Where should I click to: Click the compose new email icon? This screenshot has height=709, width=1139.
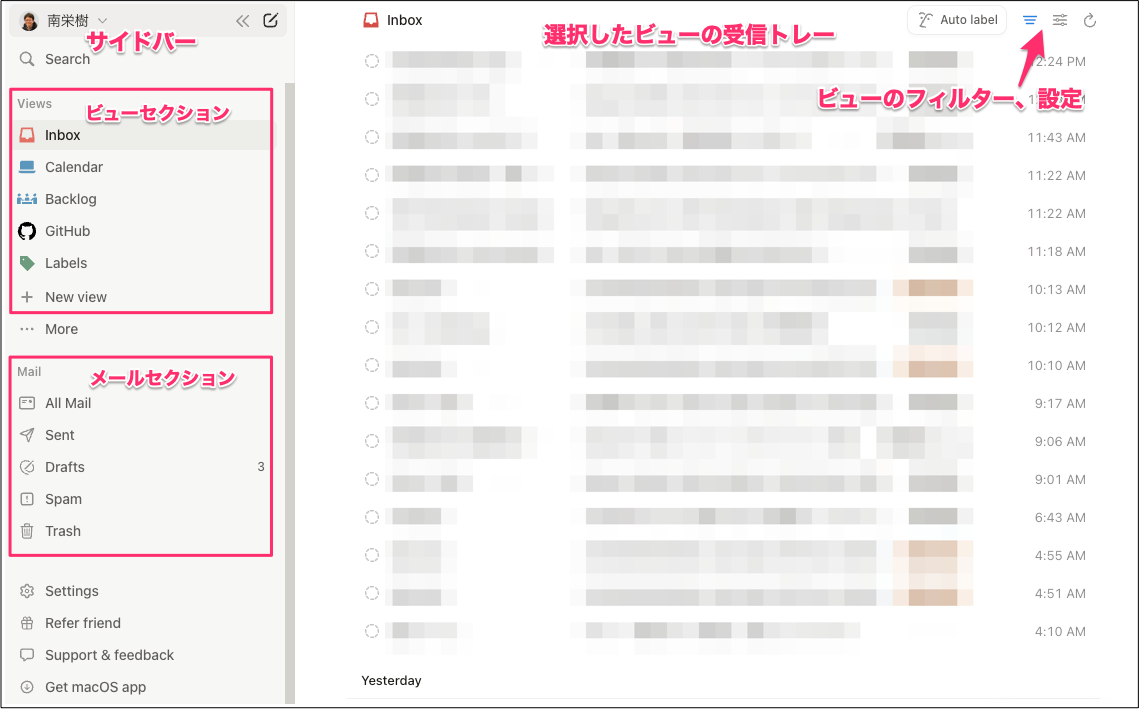(x=270, y=20)
